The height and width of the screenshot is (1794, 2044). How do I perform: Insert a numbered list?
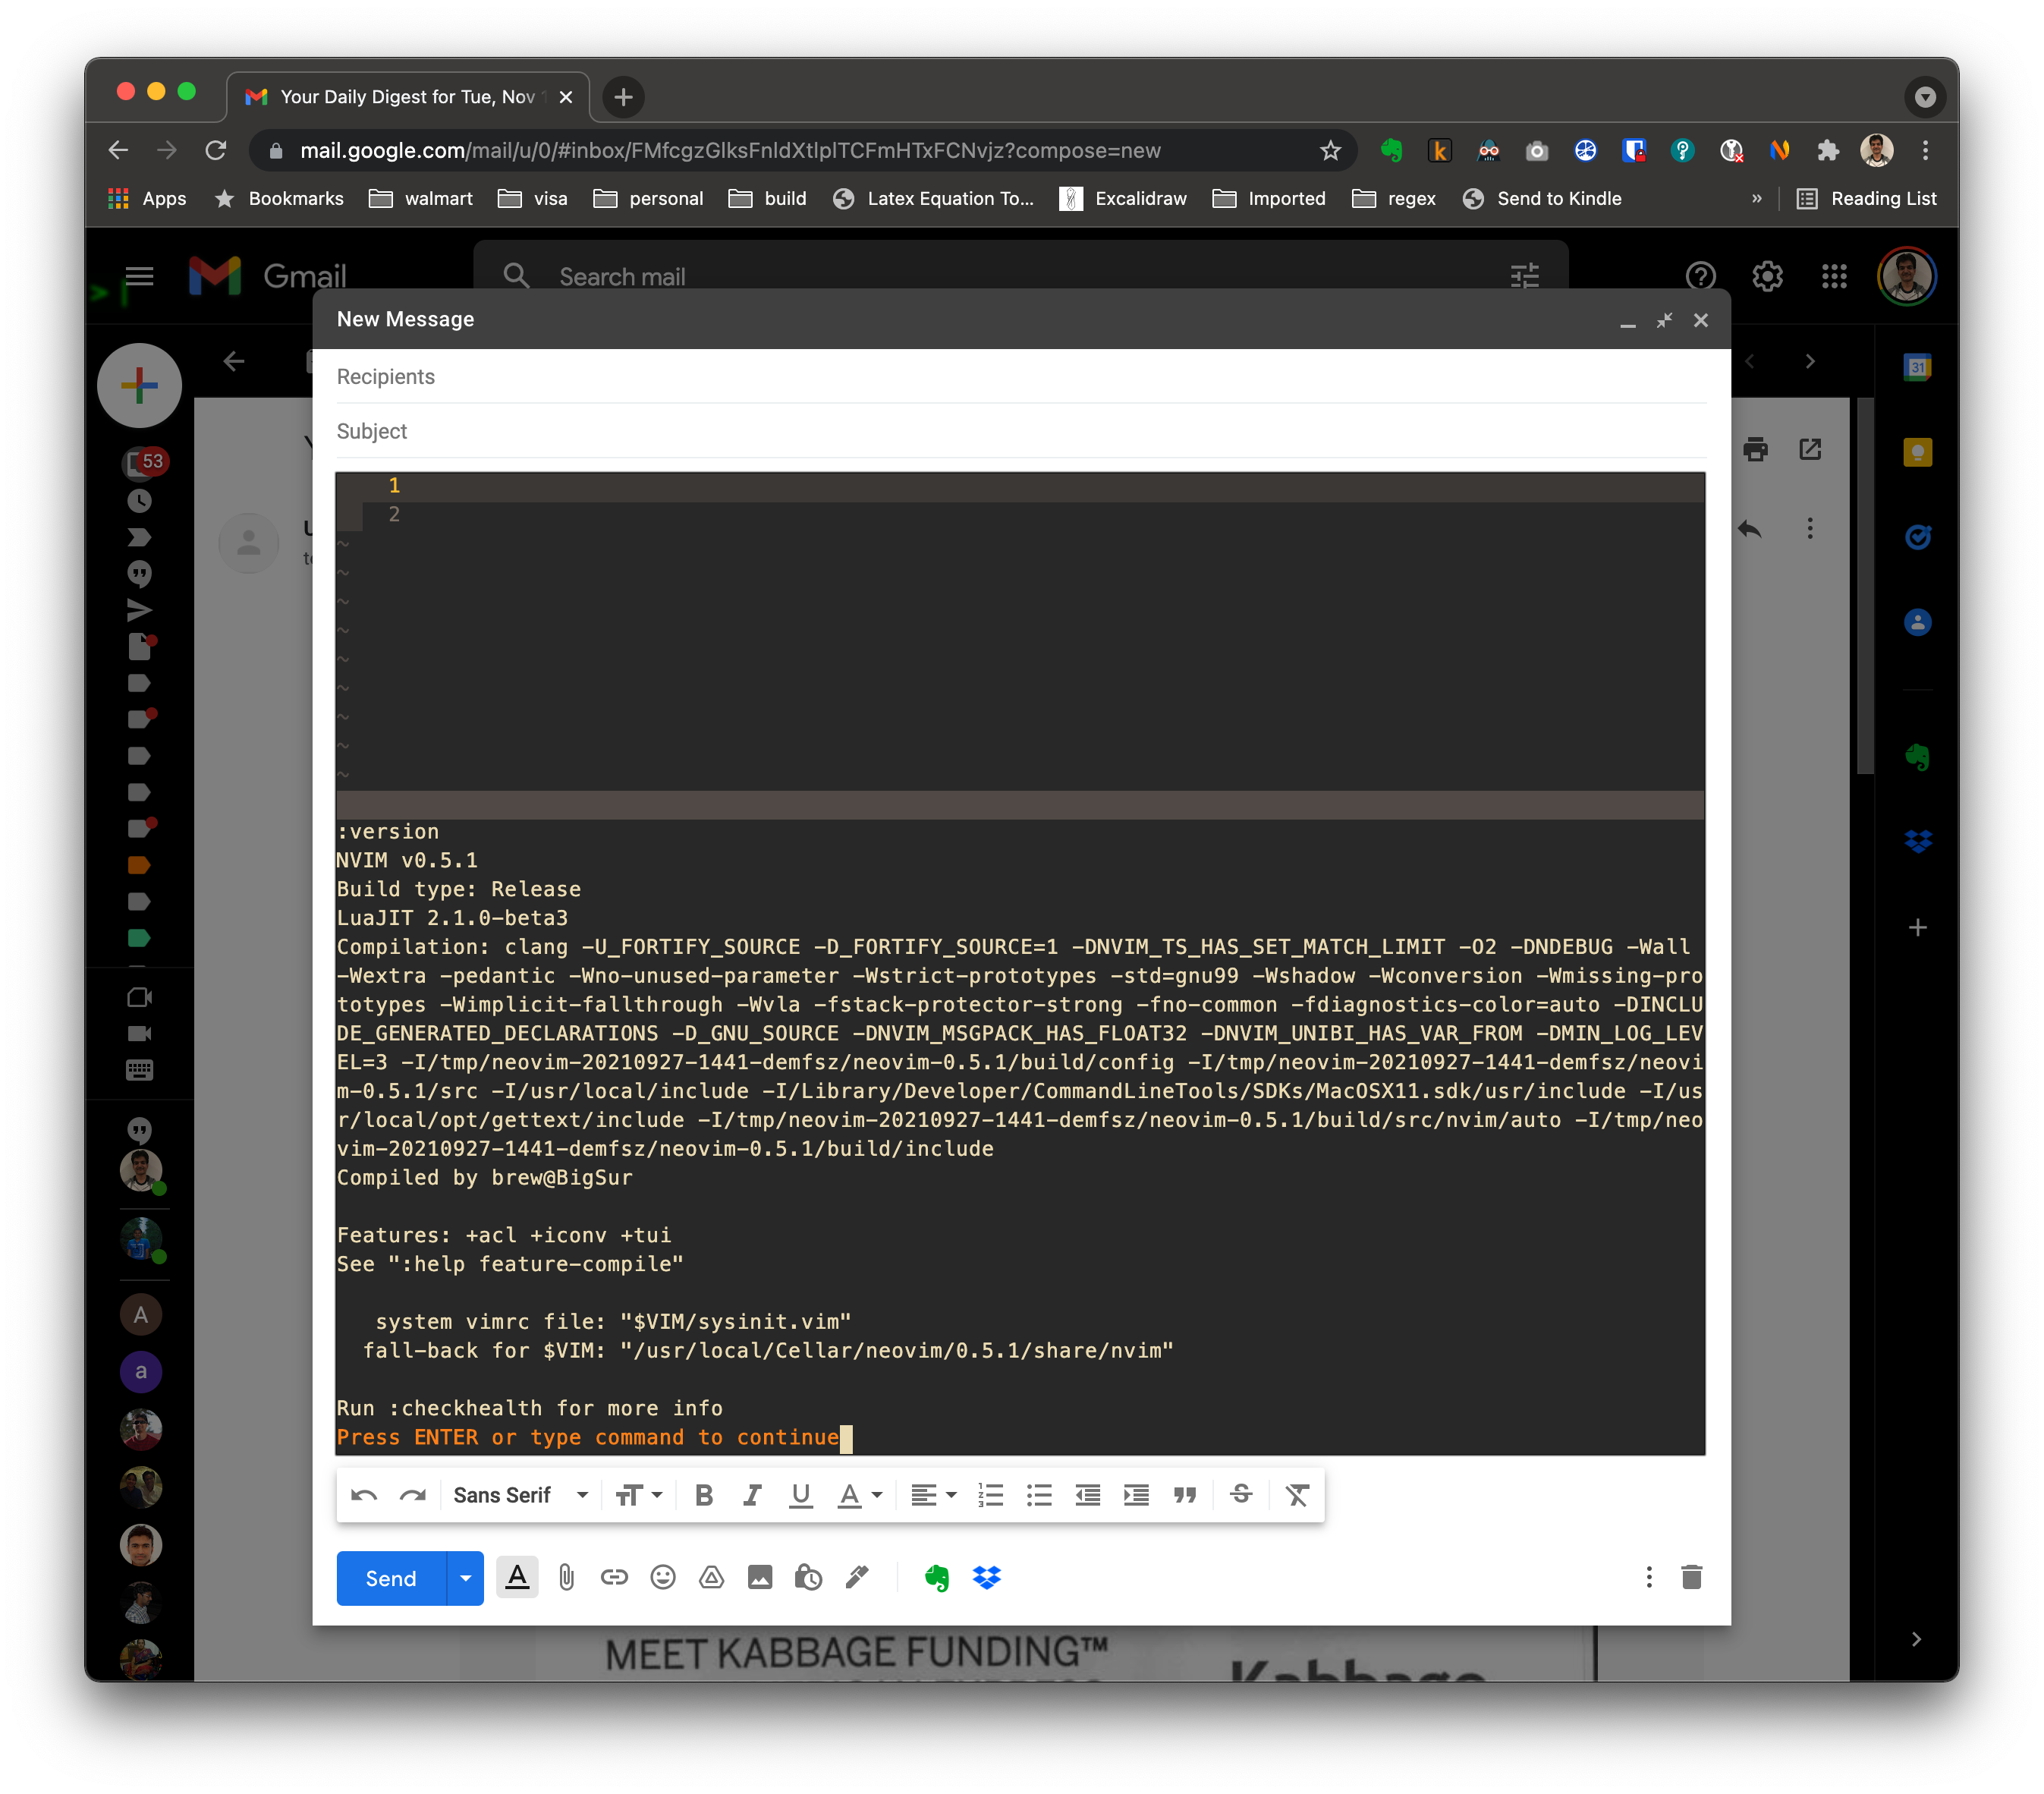pyautogui.click(x=990, y=1494)
